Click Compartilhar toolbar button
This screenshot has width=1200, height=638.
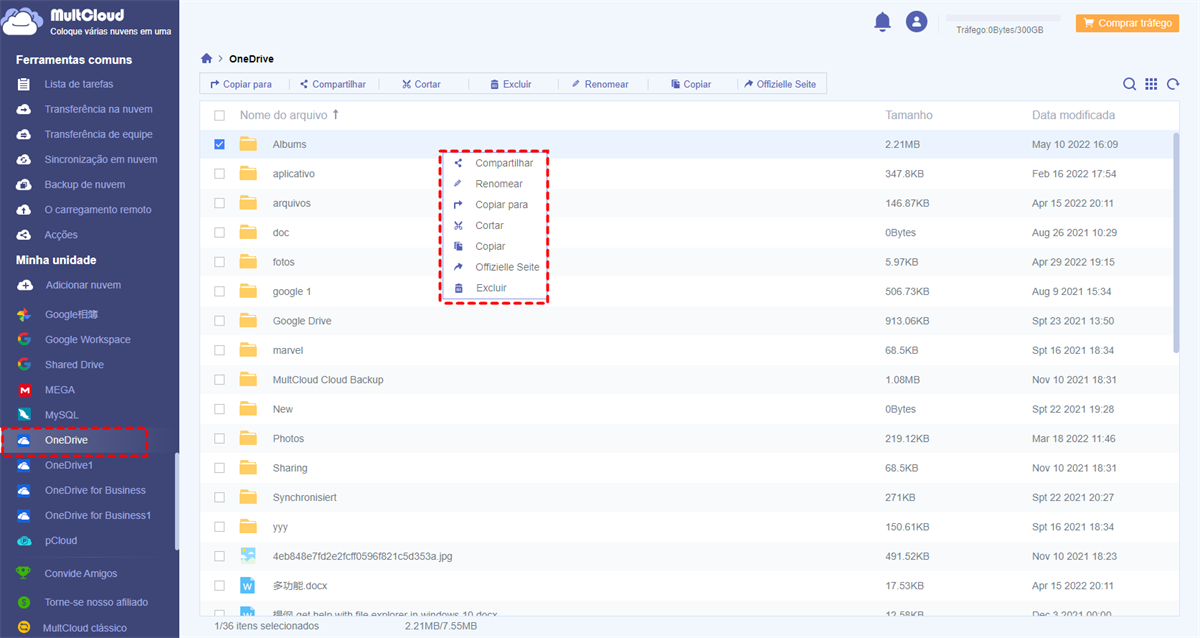pyautogui.click(x=333, y=84)
